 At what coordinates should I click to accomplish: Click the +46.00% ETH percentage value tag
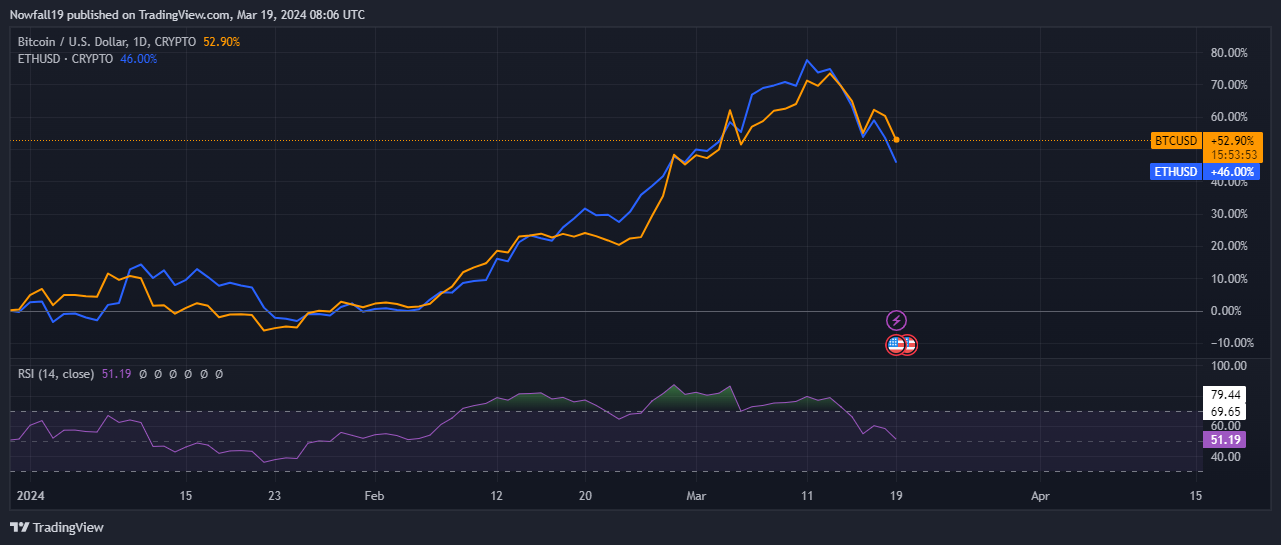[1231, 172]
